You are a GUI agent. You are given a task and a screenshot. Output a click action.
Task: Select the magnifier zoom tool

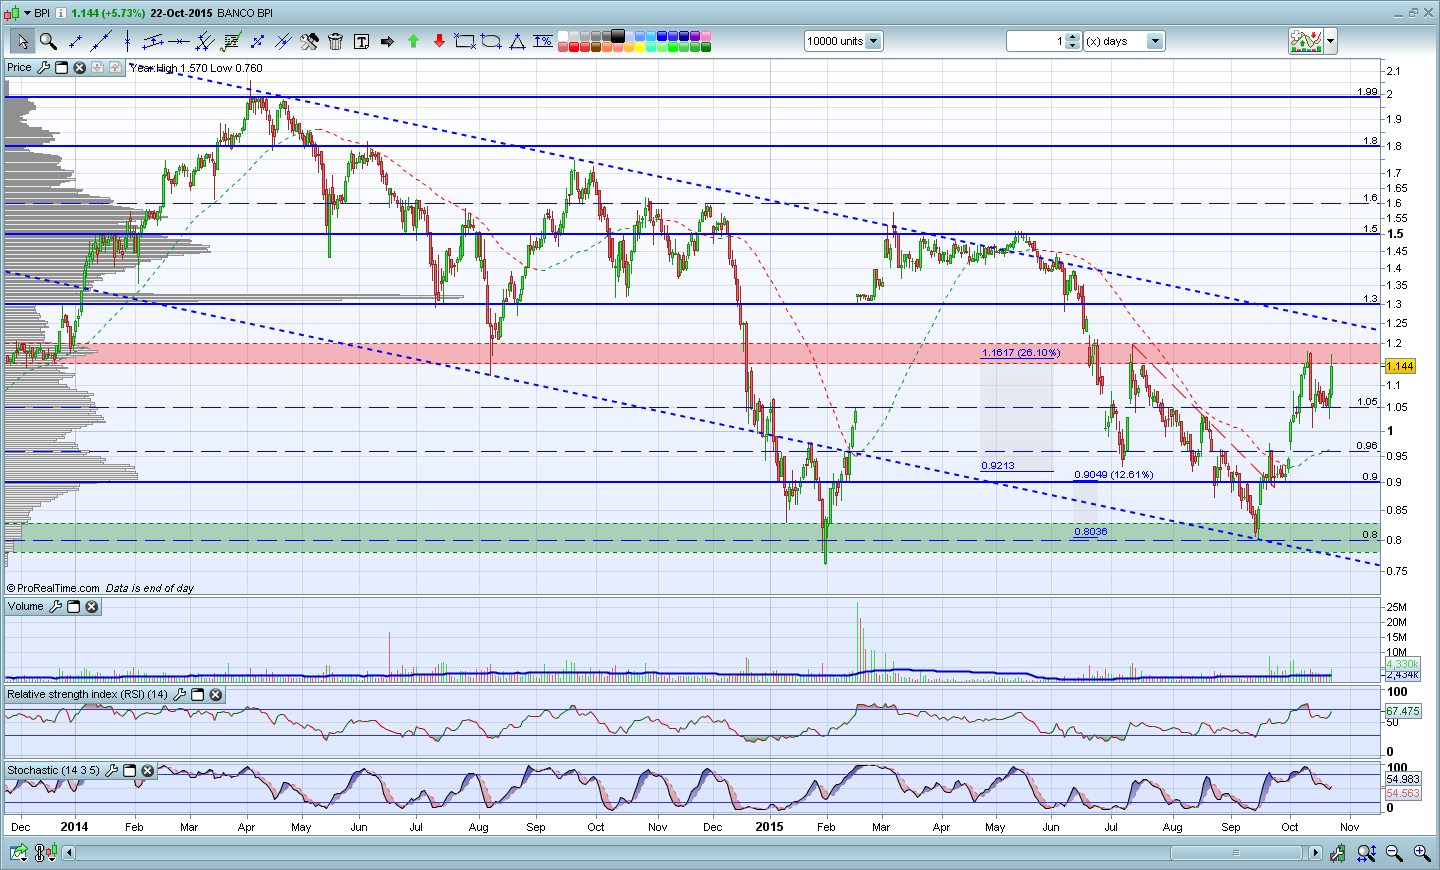coord(47,41)
